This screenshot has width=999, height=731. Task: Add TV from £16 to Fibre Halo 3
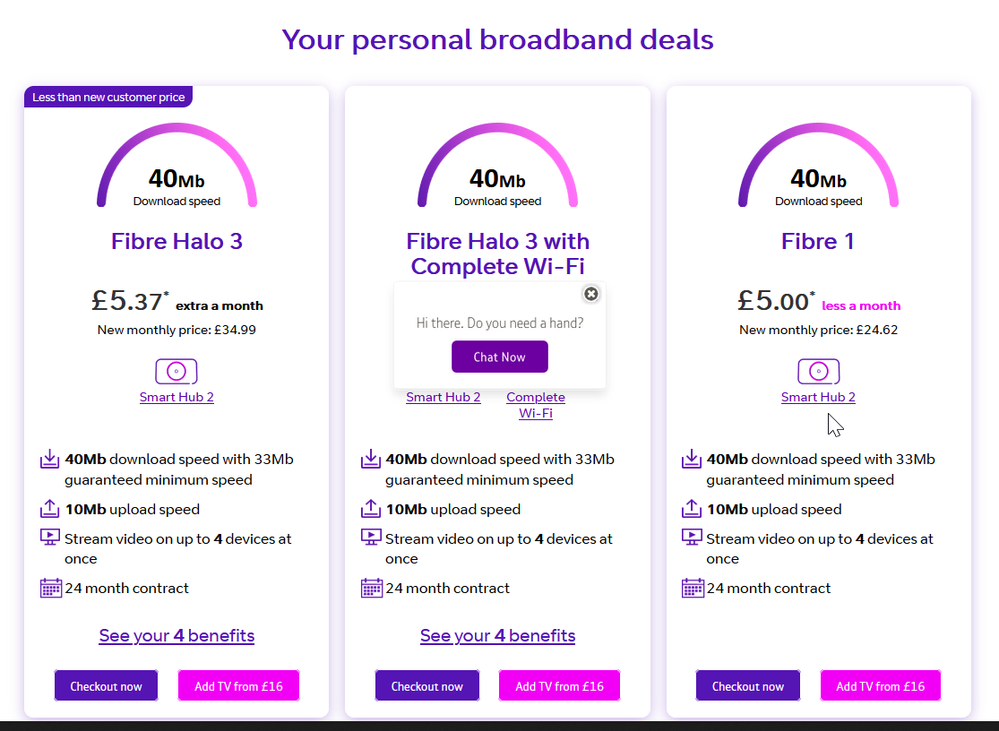click(x=239, y=686)
